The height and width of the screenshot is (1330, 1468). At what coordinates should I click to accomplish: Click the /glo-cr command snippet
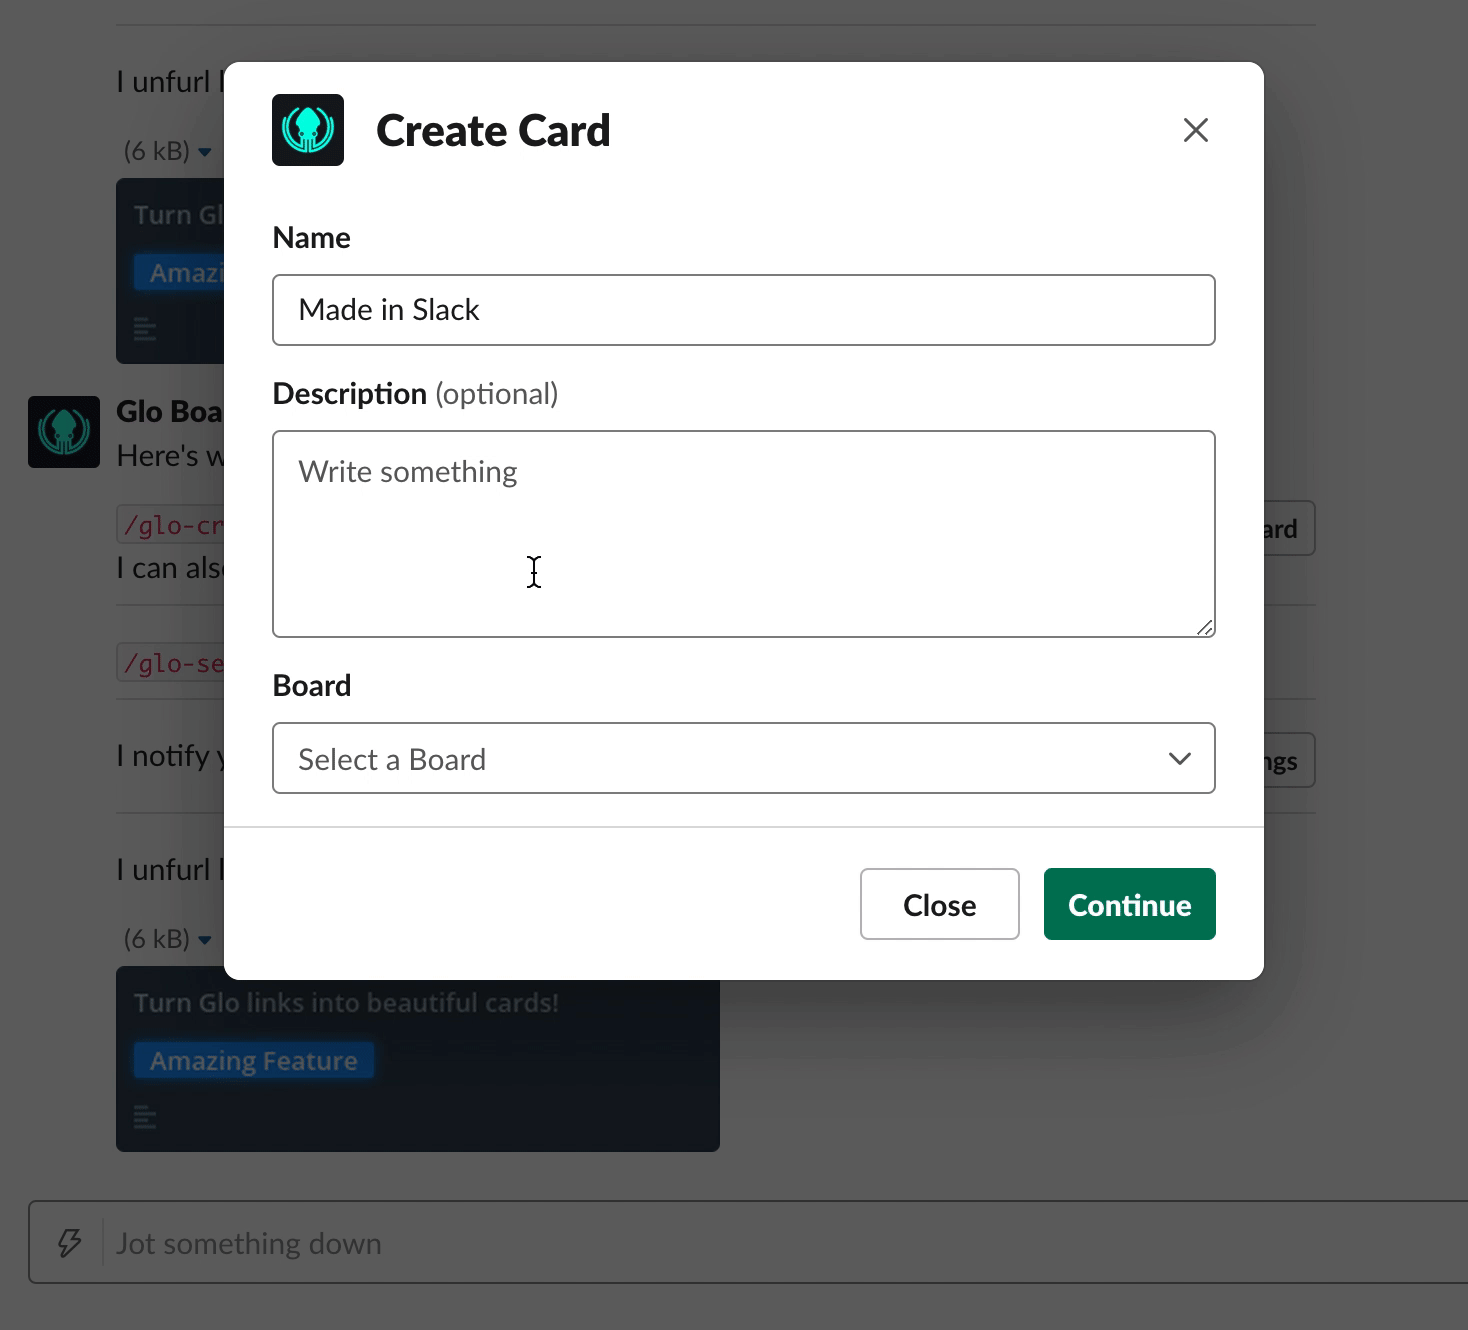171,525
